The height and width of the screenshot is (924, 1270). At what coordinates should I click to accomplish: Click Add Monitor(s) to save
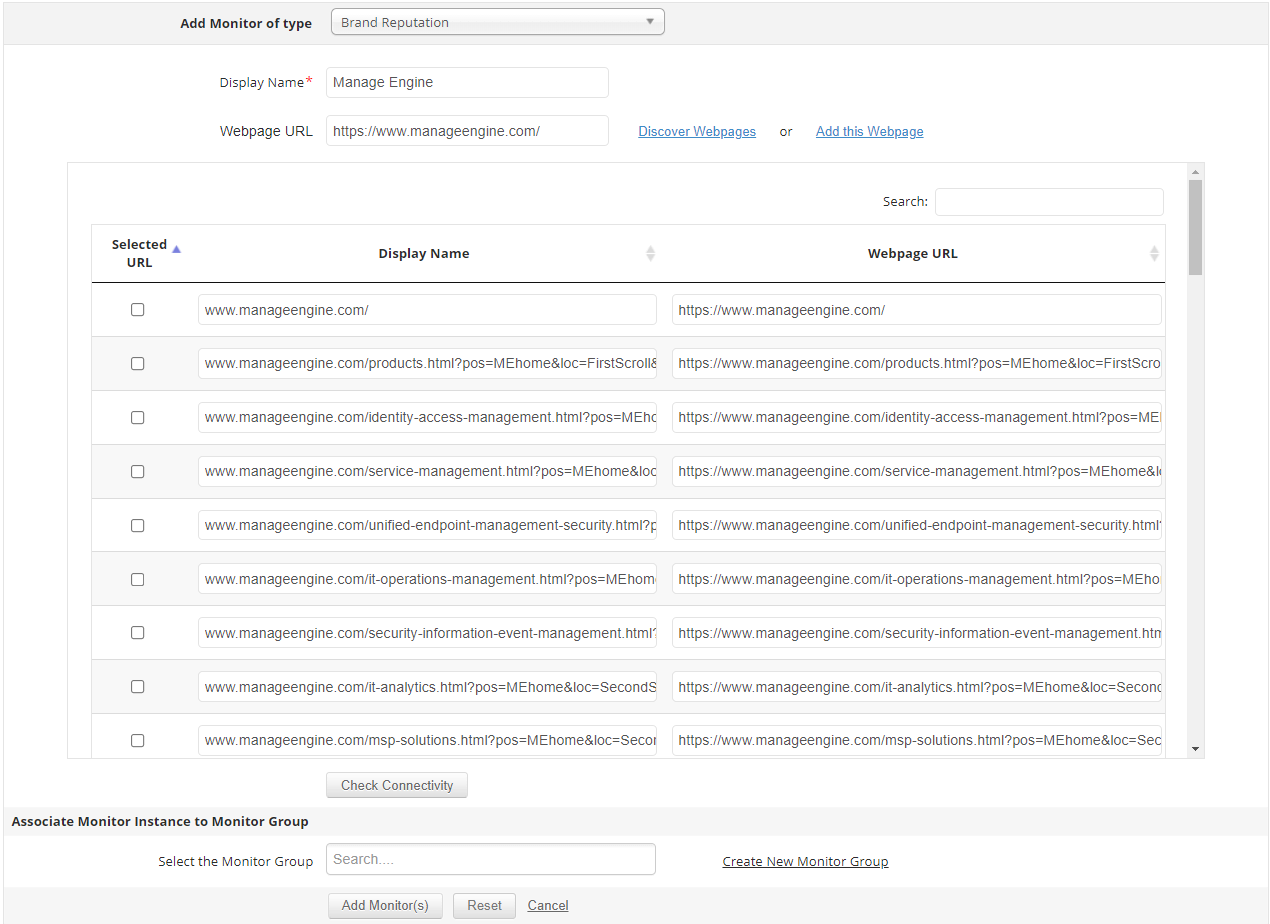(x=385, y=905)
